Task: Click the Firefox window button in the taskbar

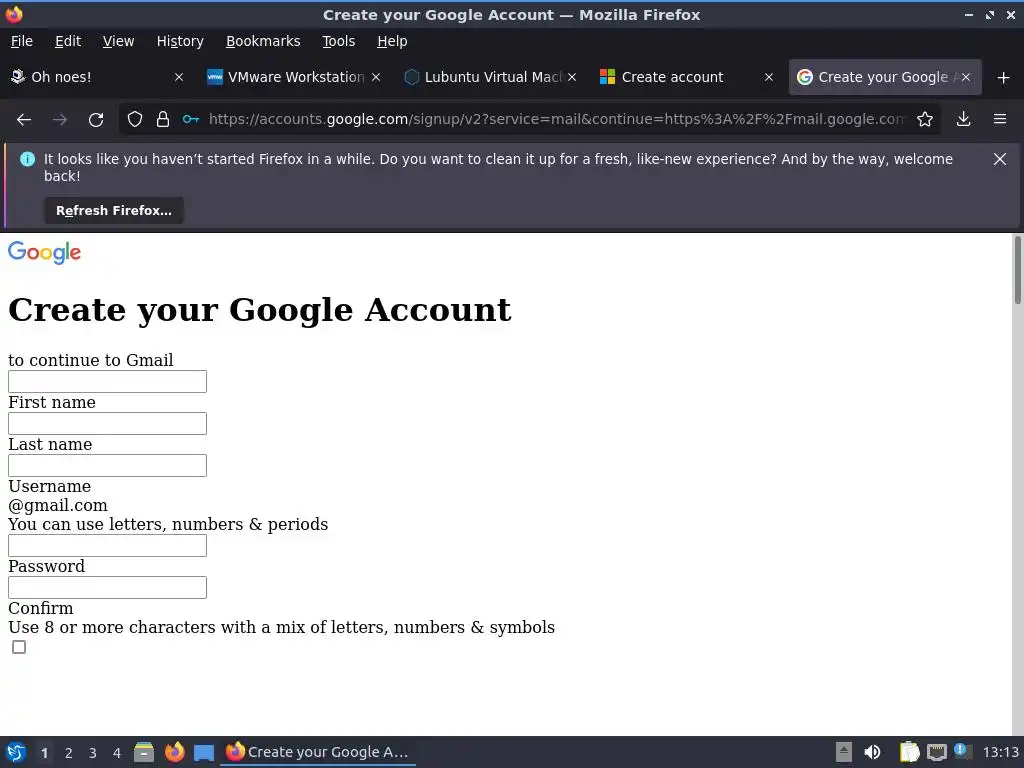Action: (319, 752)
